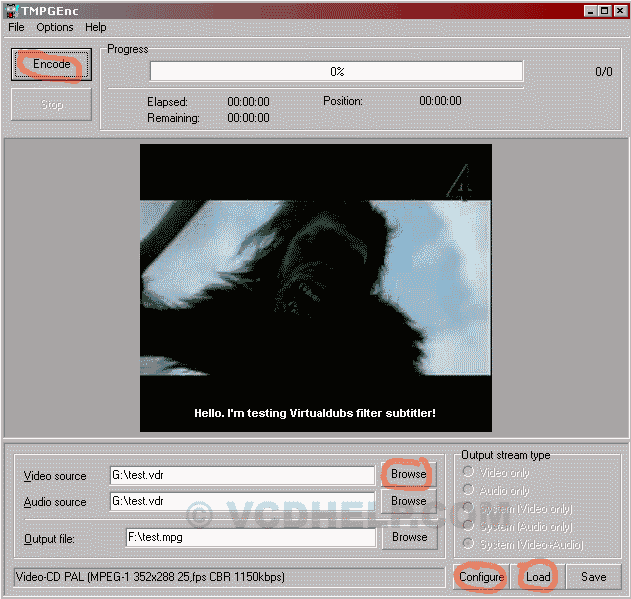Viewport: 631px width, 599px height.
Task: Click the encoding progress bar
Action: coord(336,72)
